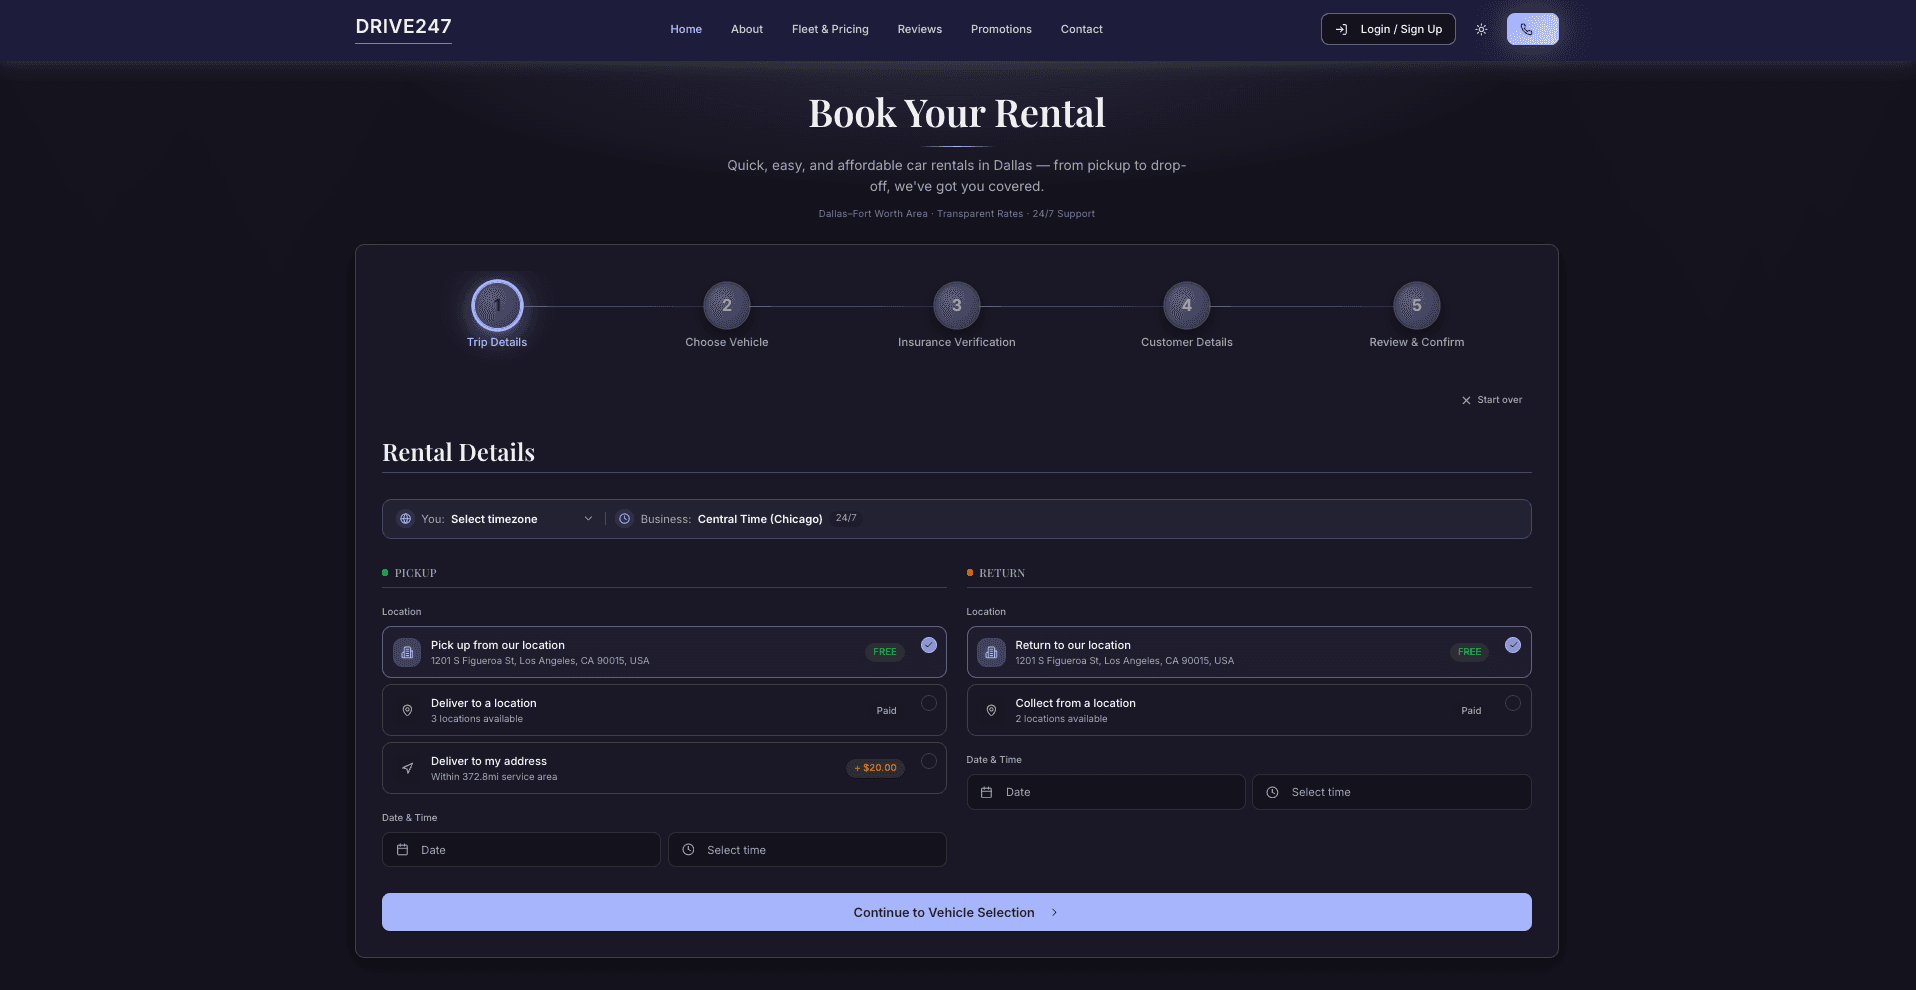
Task: Click the X icon next to Start over
Action: 1466,399
